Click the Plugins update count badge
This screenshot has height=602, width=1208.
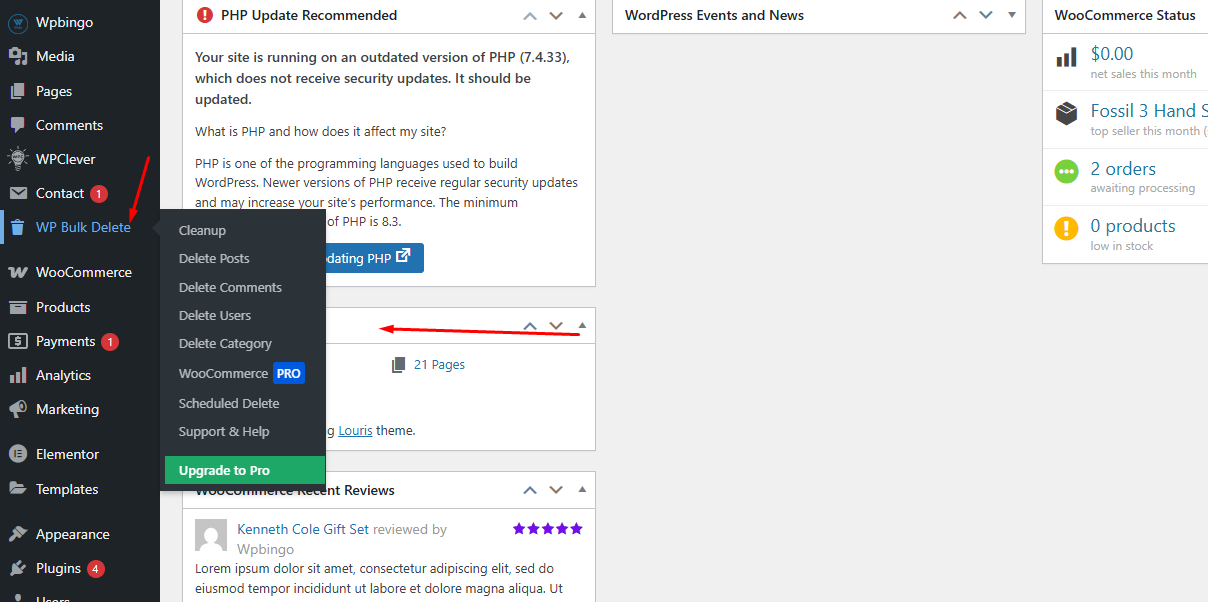[96, 568]
